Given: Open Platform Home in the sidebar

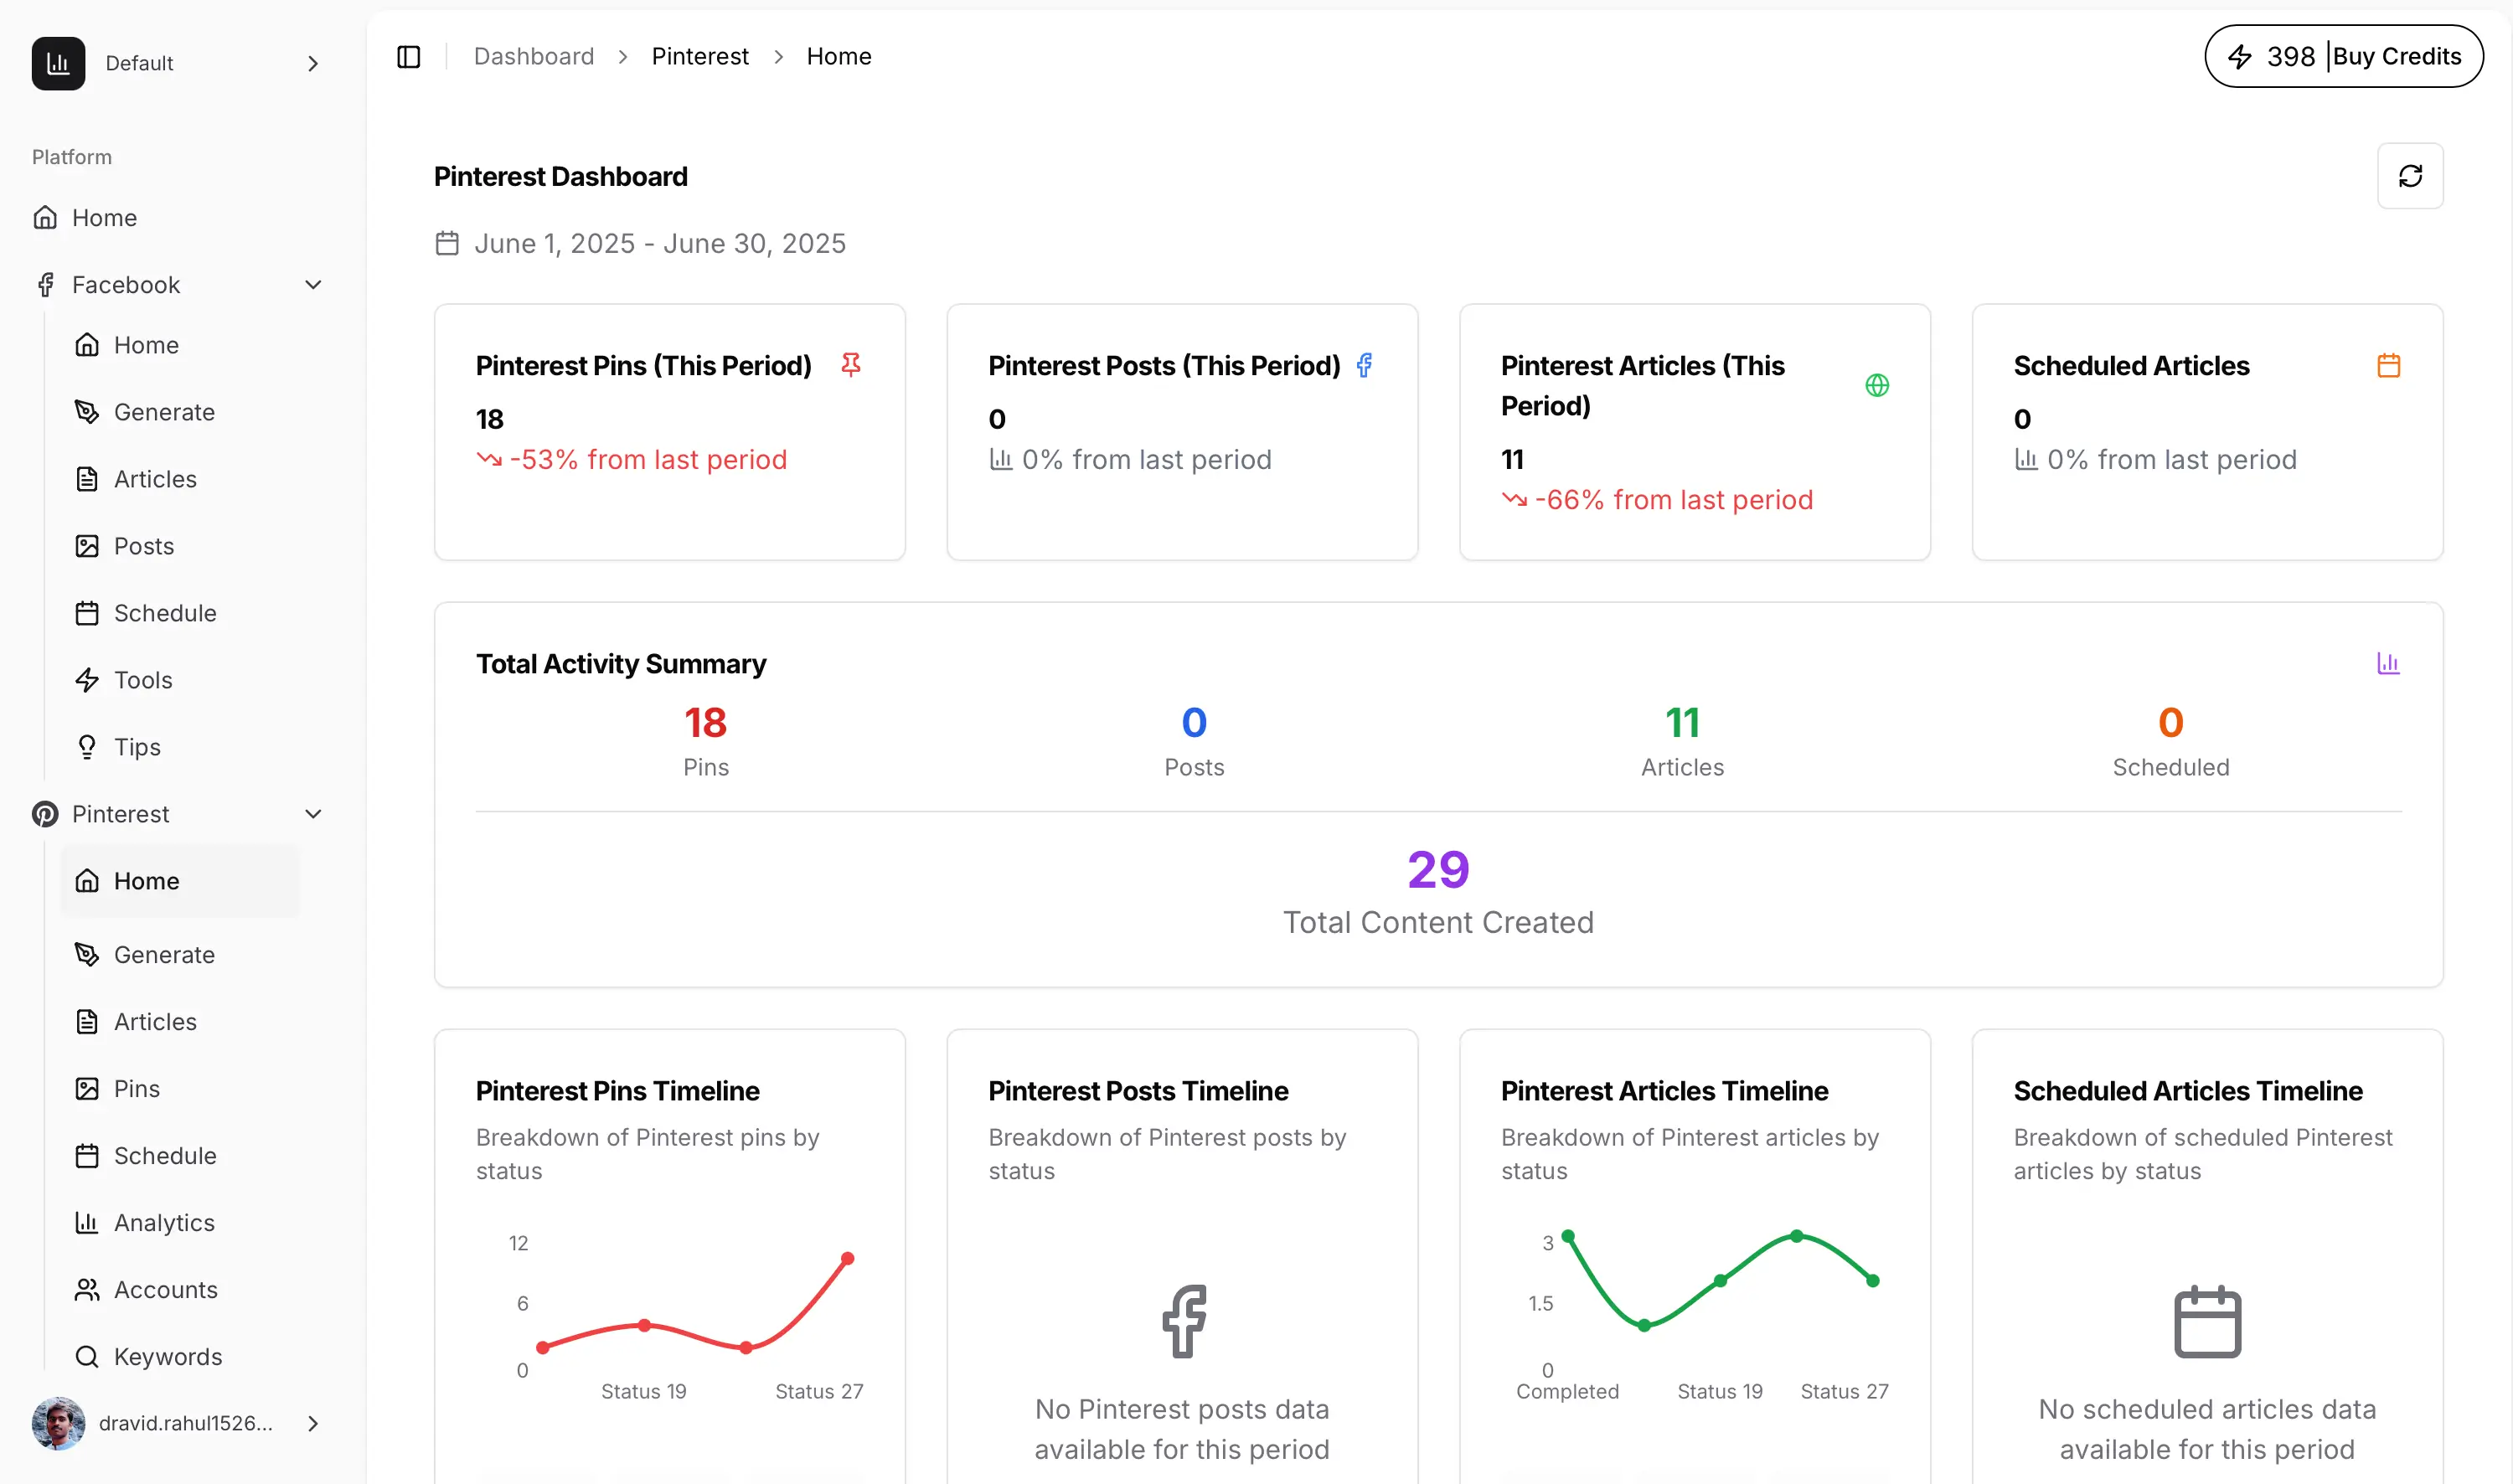Looking at the screenshot, I should click(x=181, y=217).
